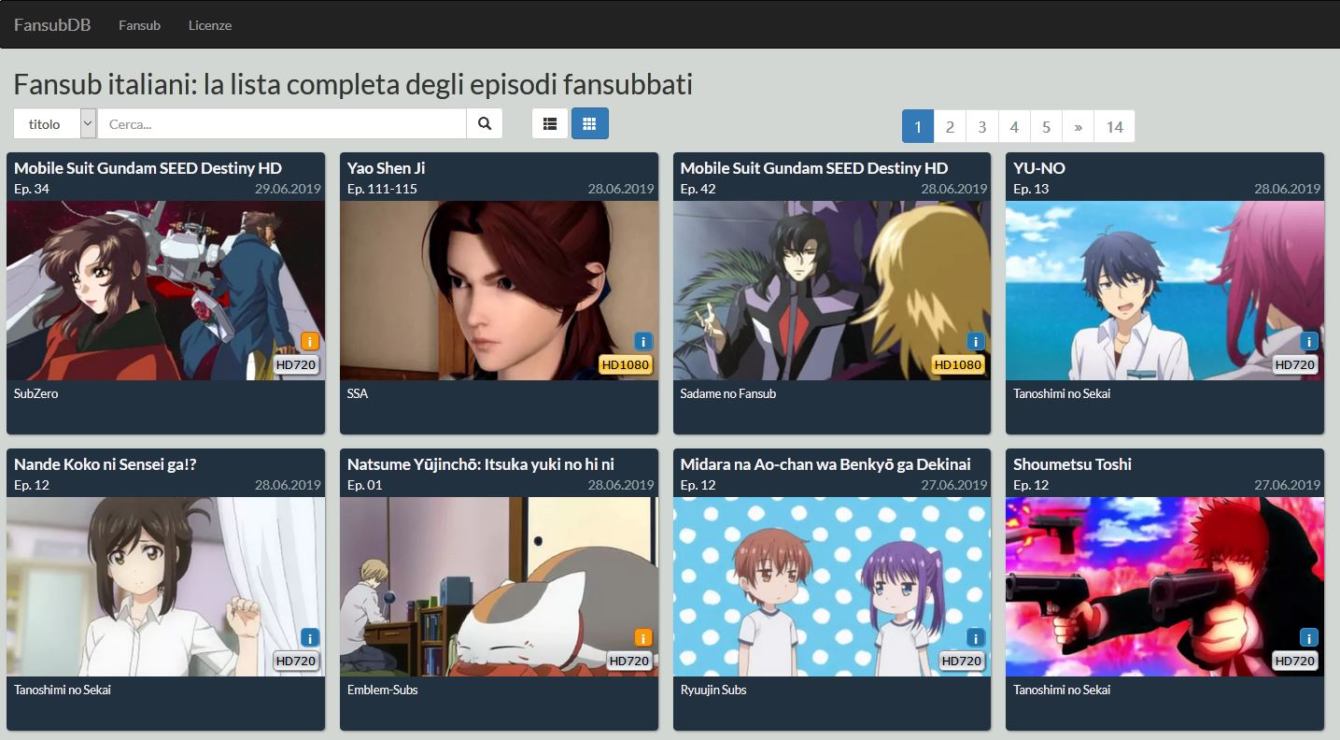
Task: Go to pagination page 5
Action: [1045, 126]
